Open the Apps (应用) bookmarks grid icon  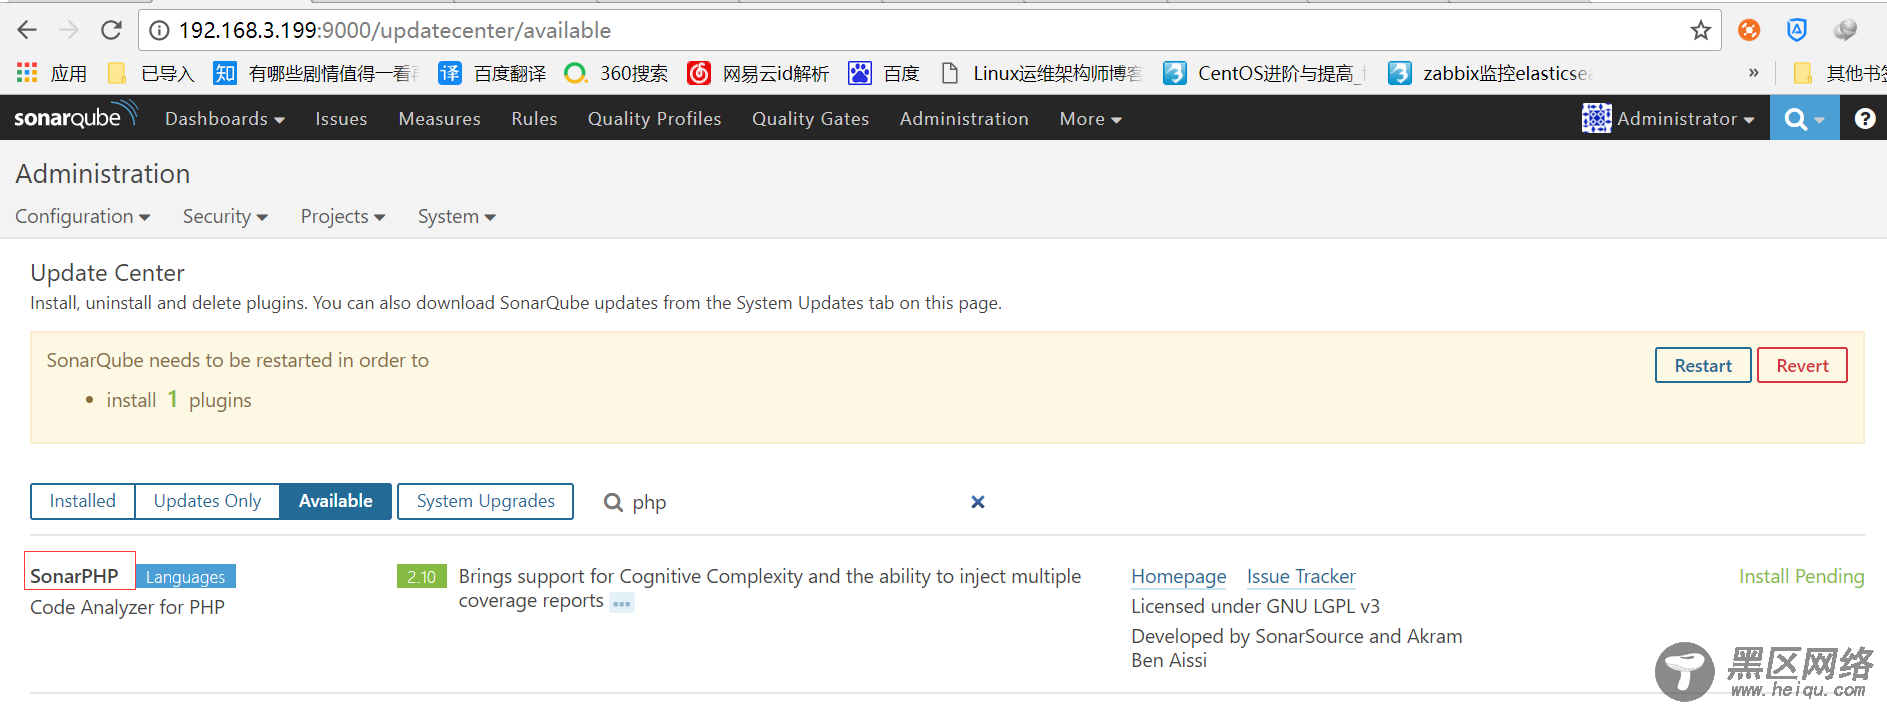click(x=27, y=73)
